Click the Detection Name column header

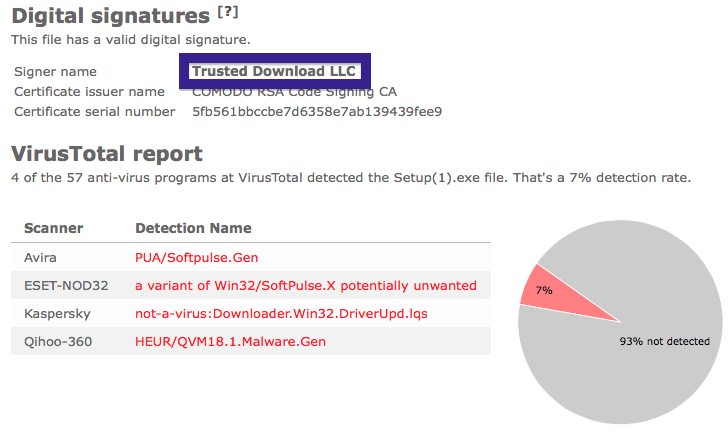193,228
